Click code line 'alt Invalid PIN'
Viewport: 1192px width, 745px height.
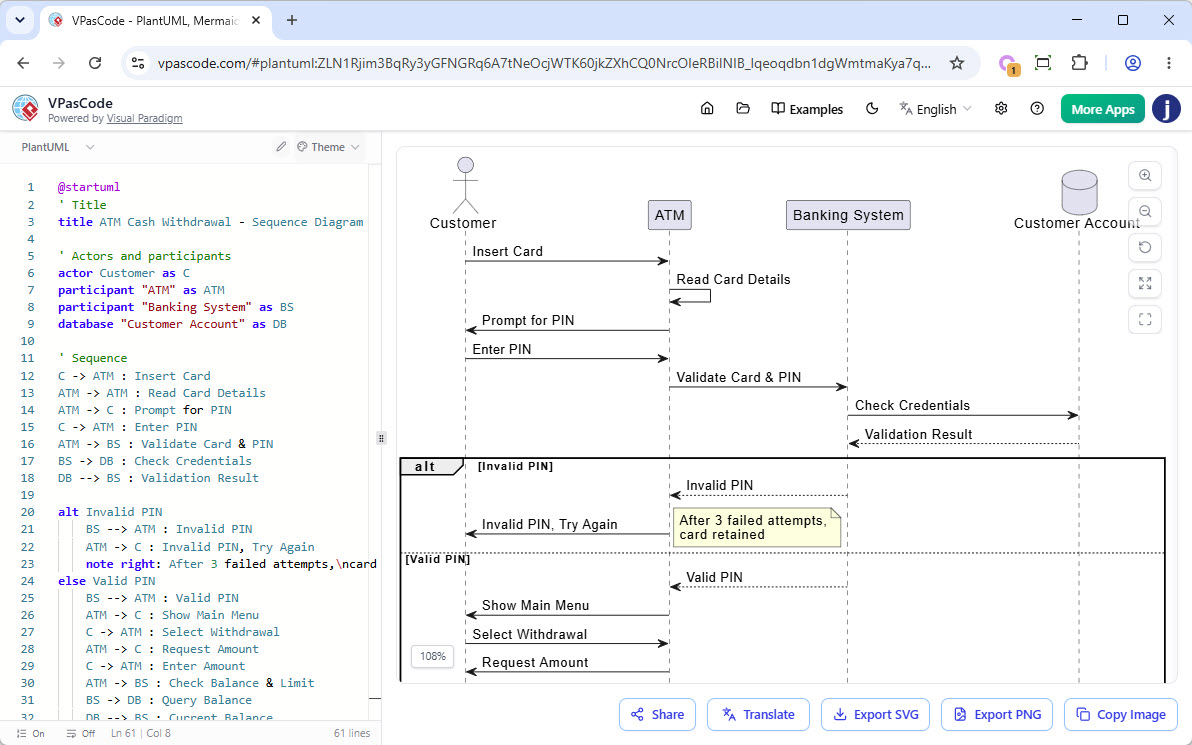[x=110, y=512]
